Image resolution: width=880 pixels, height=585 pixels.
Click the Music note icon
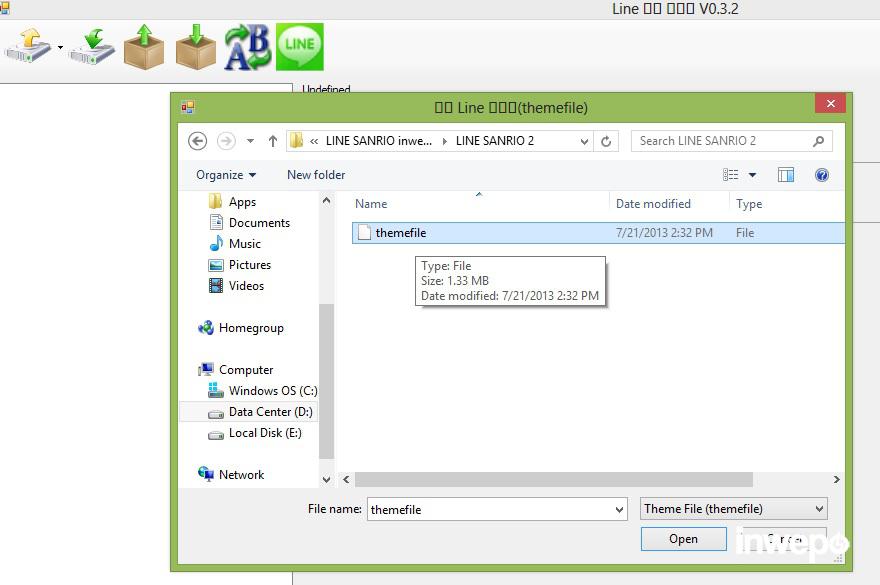click(216, 244)
